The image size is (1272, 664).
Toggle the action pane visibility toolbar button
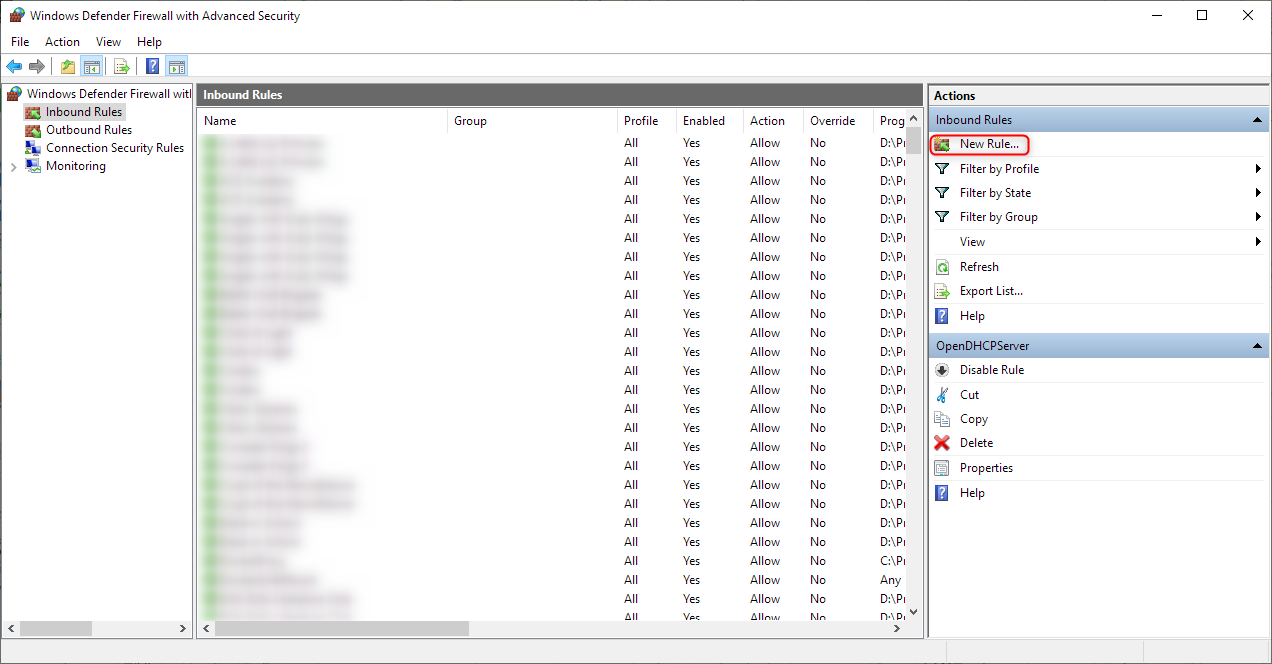tap(177, 65)
